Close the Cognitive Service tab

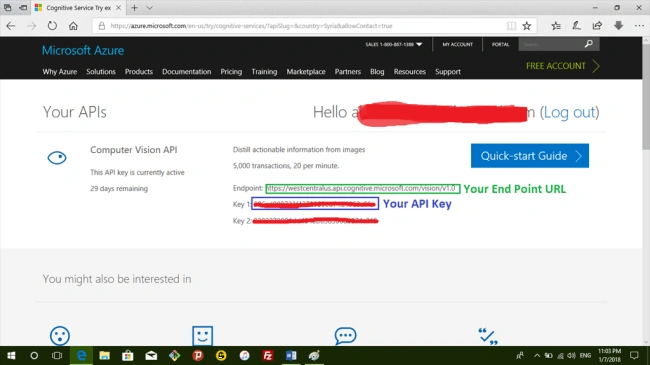pyautogui.click(x=118, y=7)
